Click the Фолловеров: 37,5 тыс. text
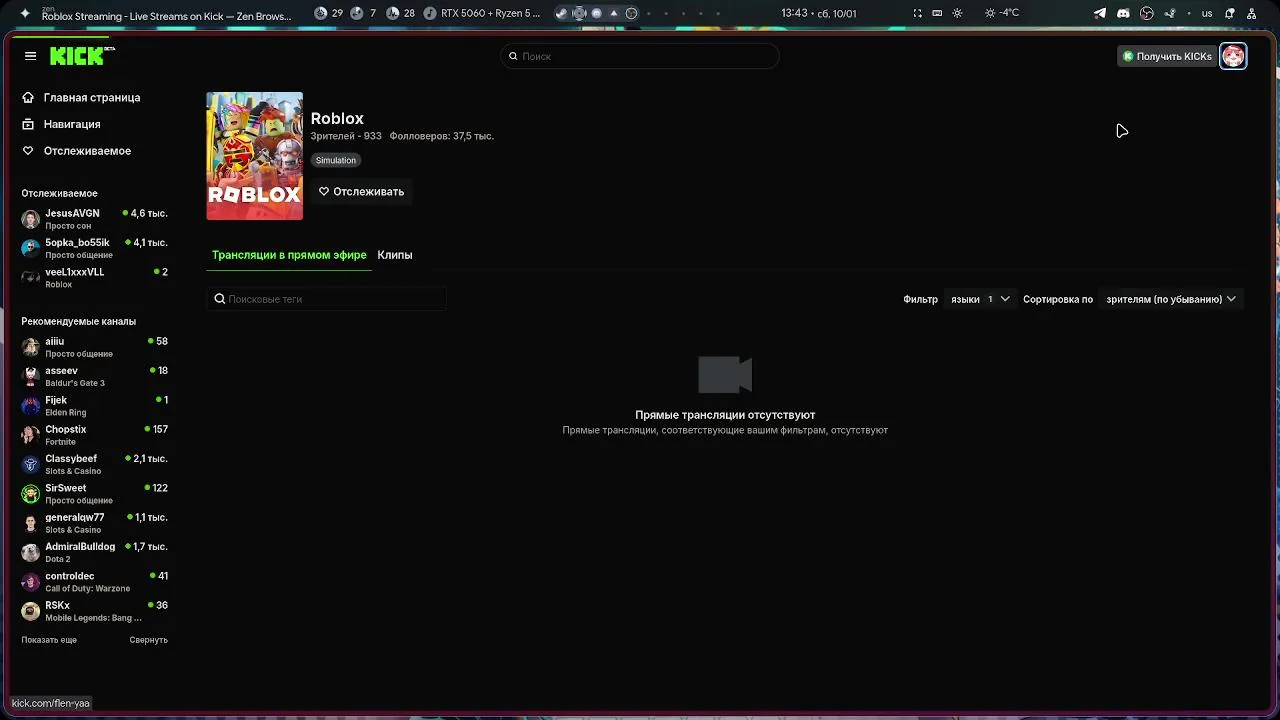 tap(442, 136)
